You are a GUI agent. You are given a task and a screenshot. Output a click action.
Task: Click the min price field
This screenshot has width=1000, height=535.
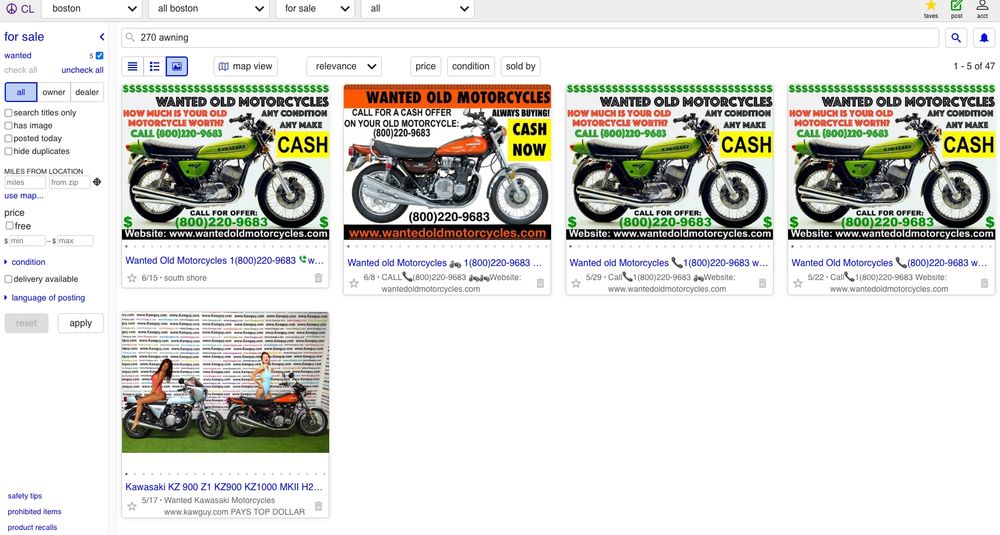click(27, 241)
